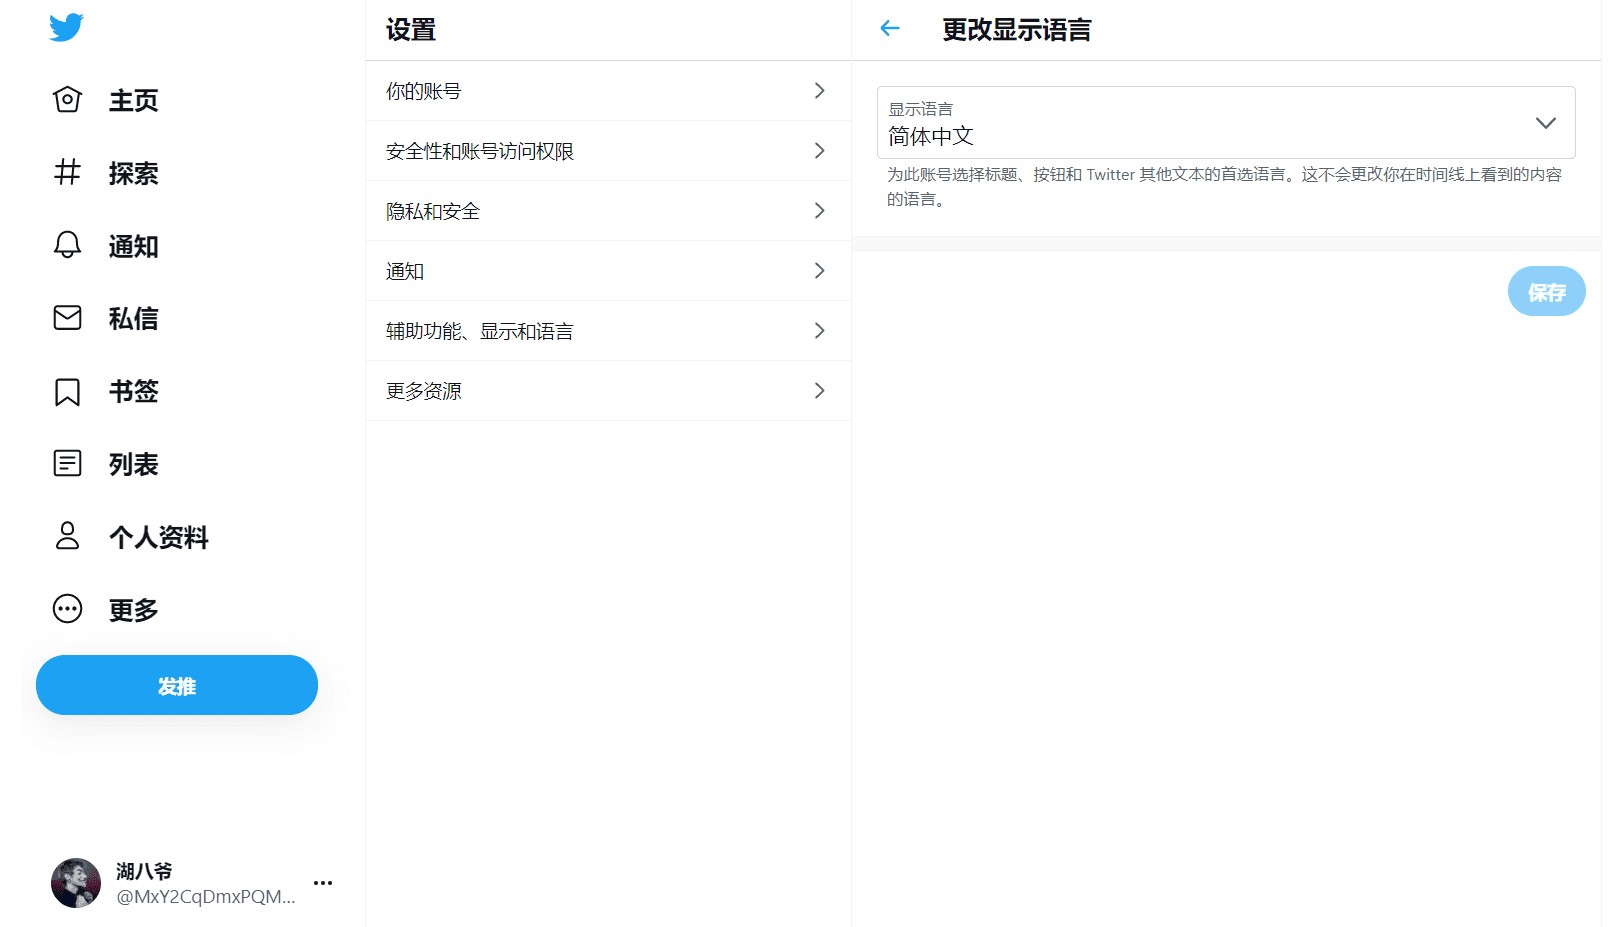This screenshot has width=1622, height=927.
Task: Open 列表 (Lists) icon
Action: (66, 463)
